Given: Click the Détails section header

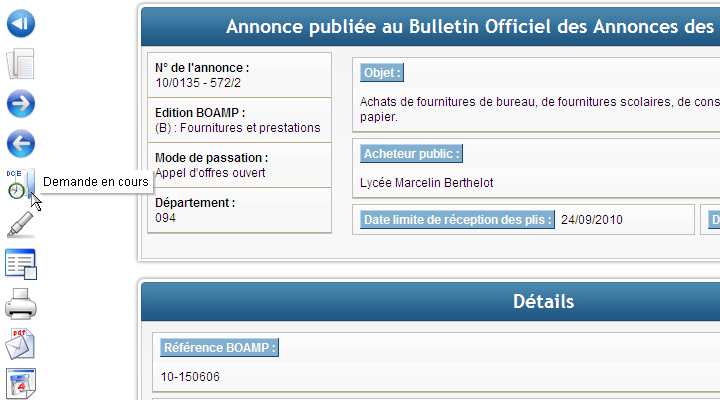Looking at the screenshot, I should [543, 302].
